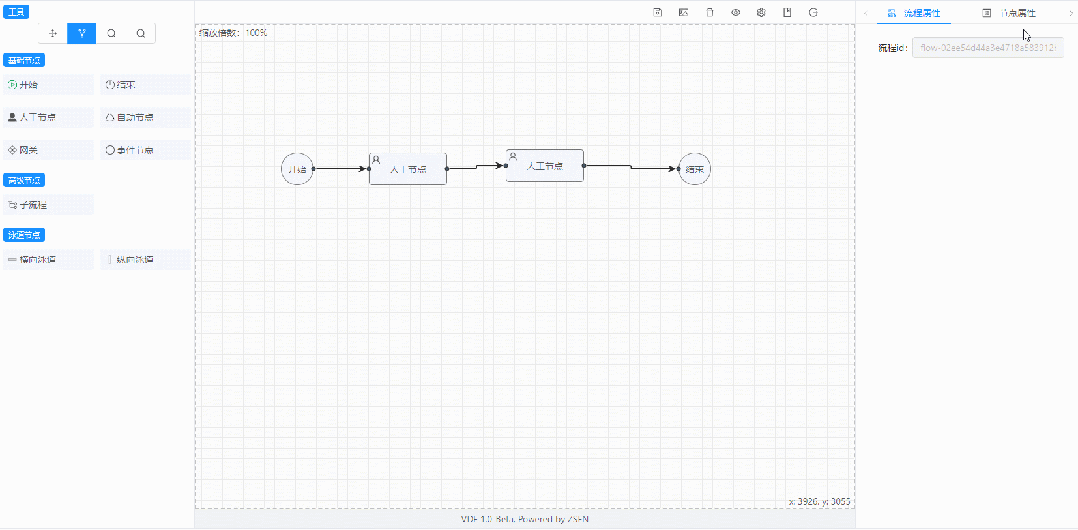Pick the 横向泳道 horizontal lane item
The width and height of the screenshot is (1078, 530).
[x=48, y=260]
